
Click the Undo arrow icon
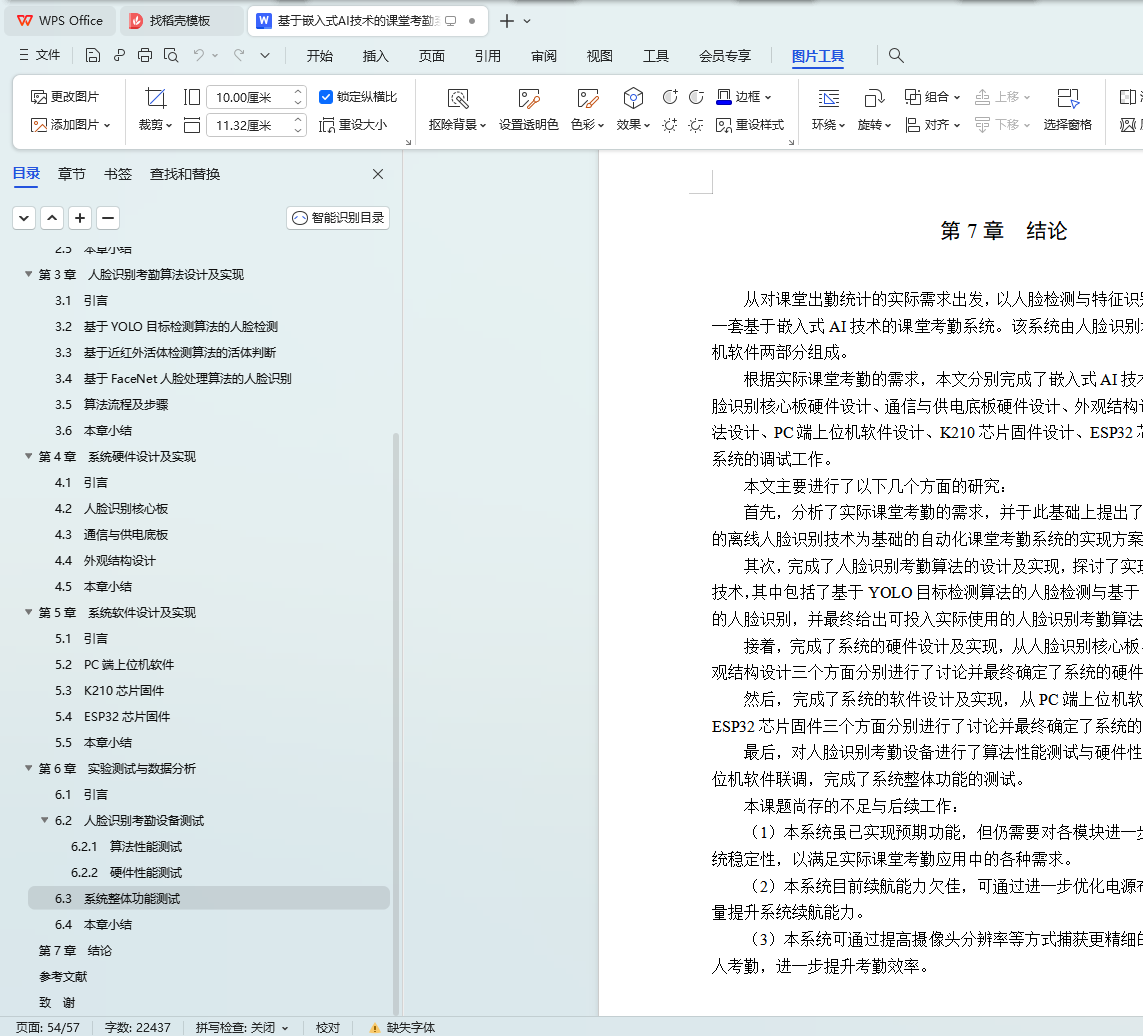[x=199, y=55]
